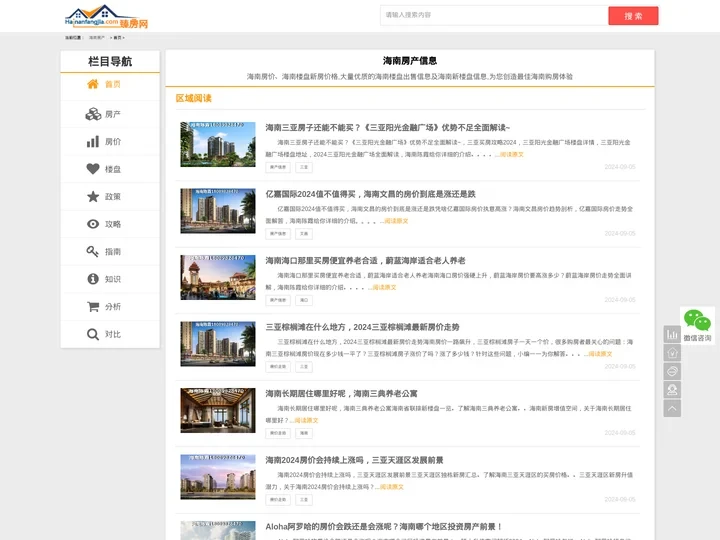Image resolution: width=720 pixels, height=540 pixels.
Task: Select 房价 in the sidebar navigation
Action: tap(110, 141)
